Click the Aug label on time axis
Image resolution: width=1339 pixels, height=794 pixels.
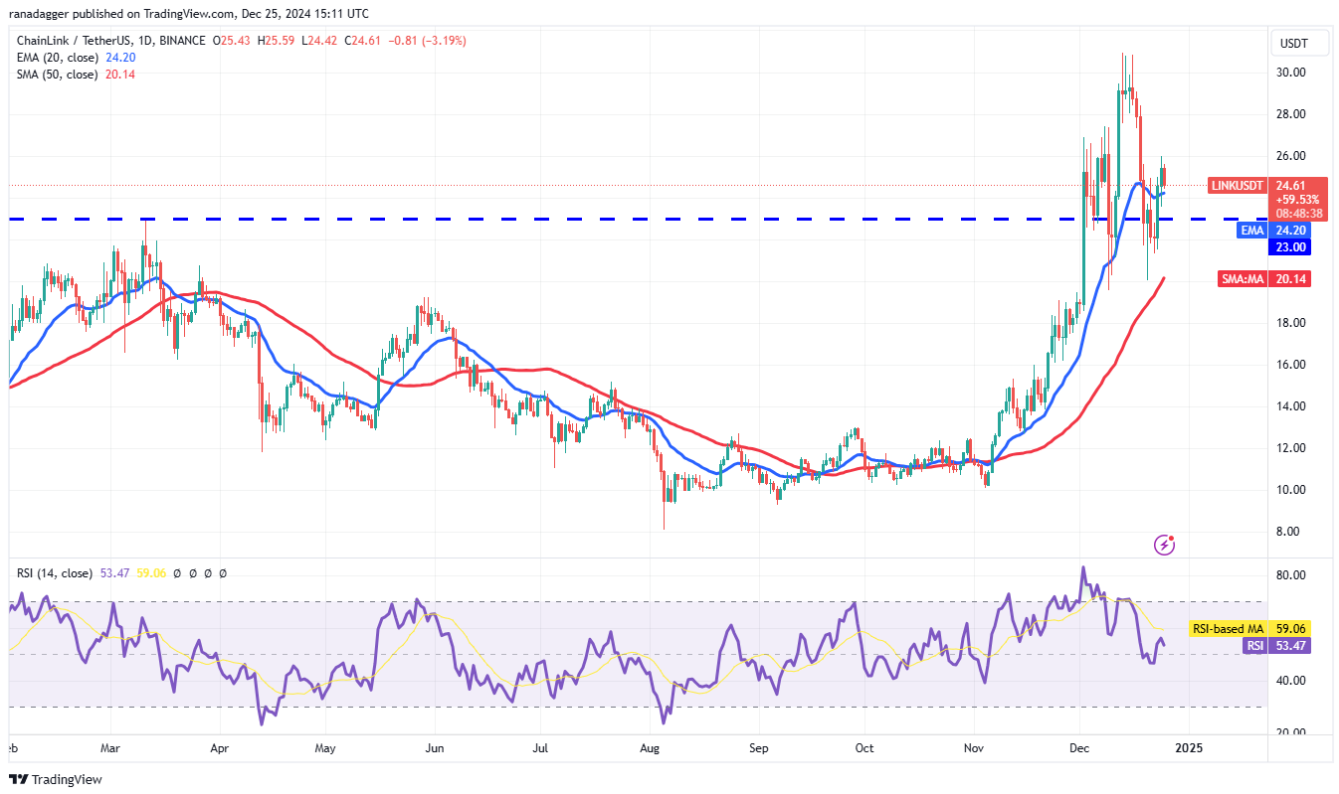650,748
